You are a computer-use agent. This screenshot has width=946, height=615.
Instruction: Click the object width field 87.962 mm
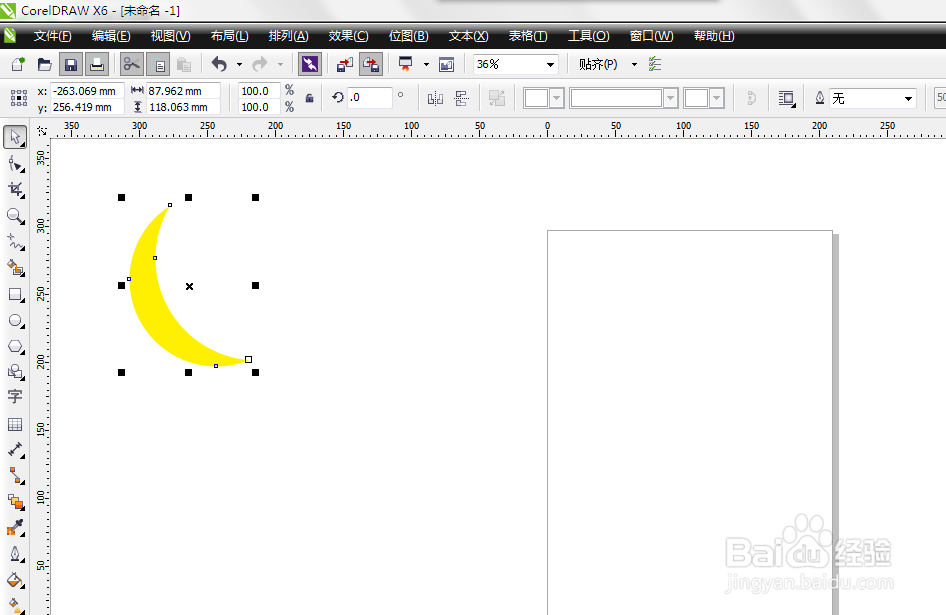pos(183,91)
